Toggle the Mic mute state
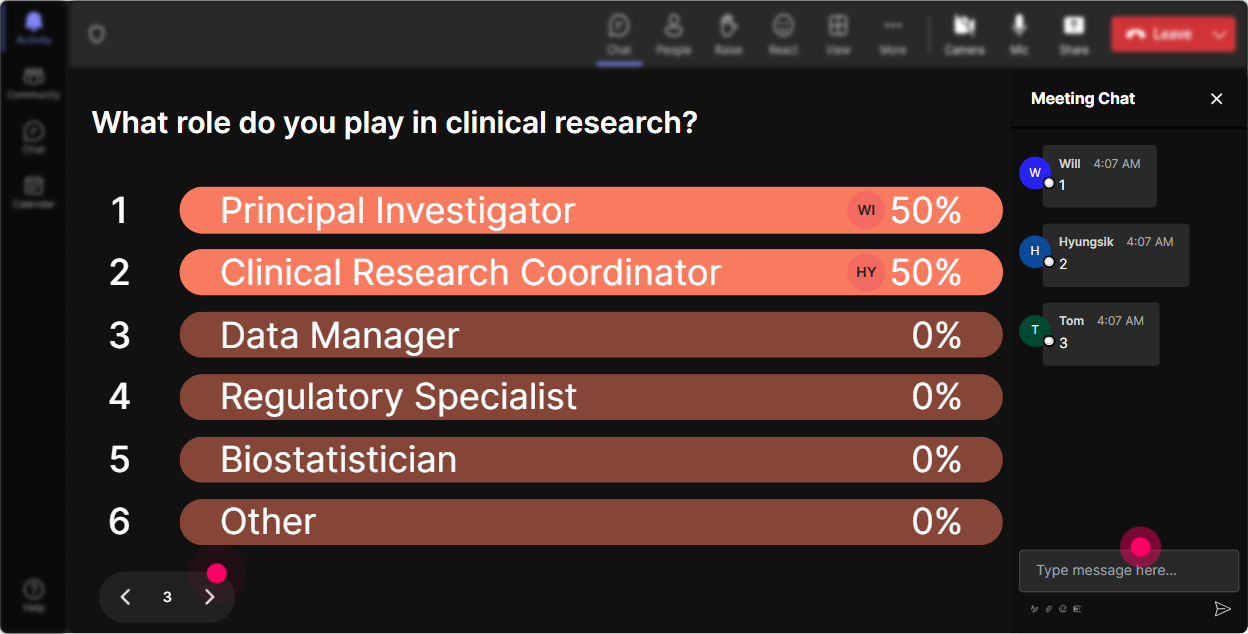1248x634 pixels. pyautogui.click(x=1019, y=34)
